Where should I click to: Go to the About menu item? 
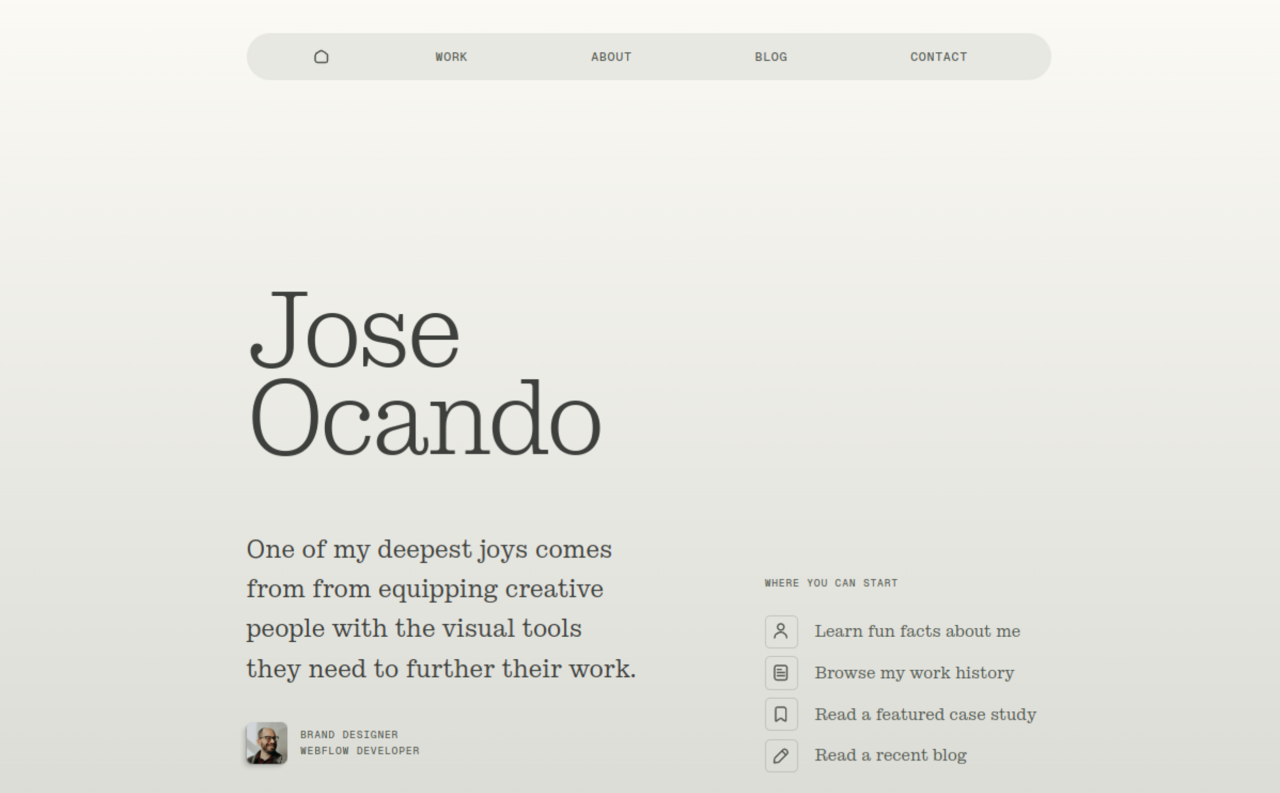point(611,57)
